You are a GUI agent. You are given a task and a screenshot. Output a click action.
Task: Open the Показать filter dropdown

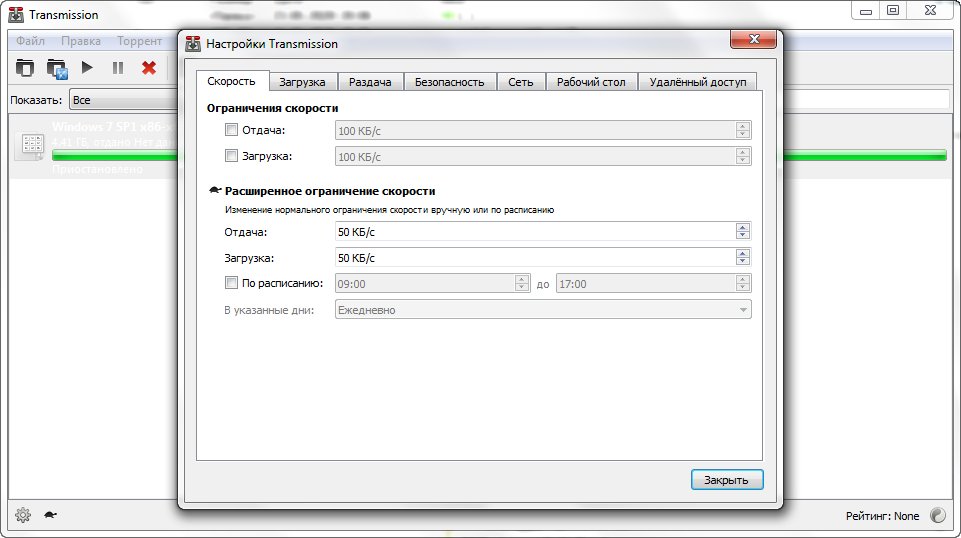pos(123,100)
